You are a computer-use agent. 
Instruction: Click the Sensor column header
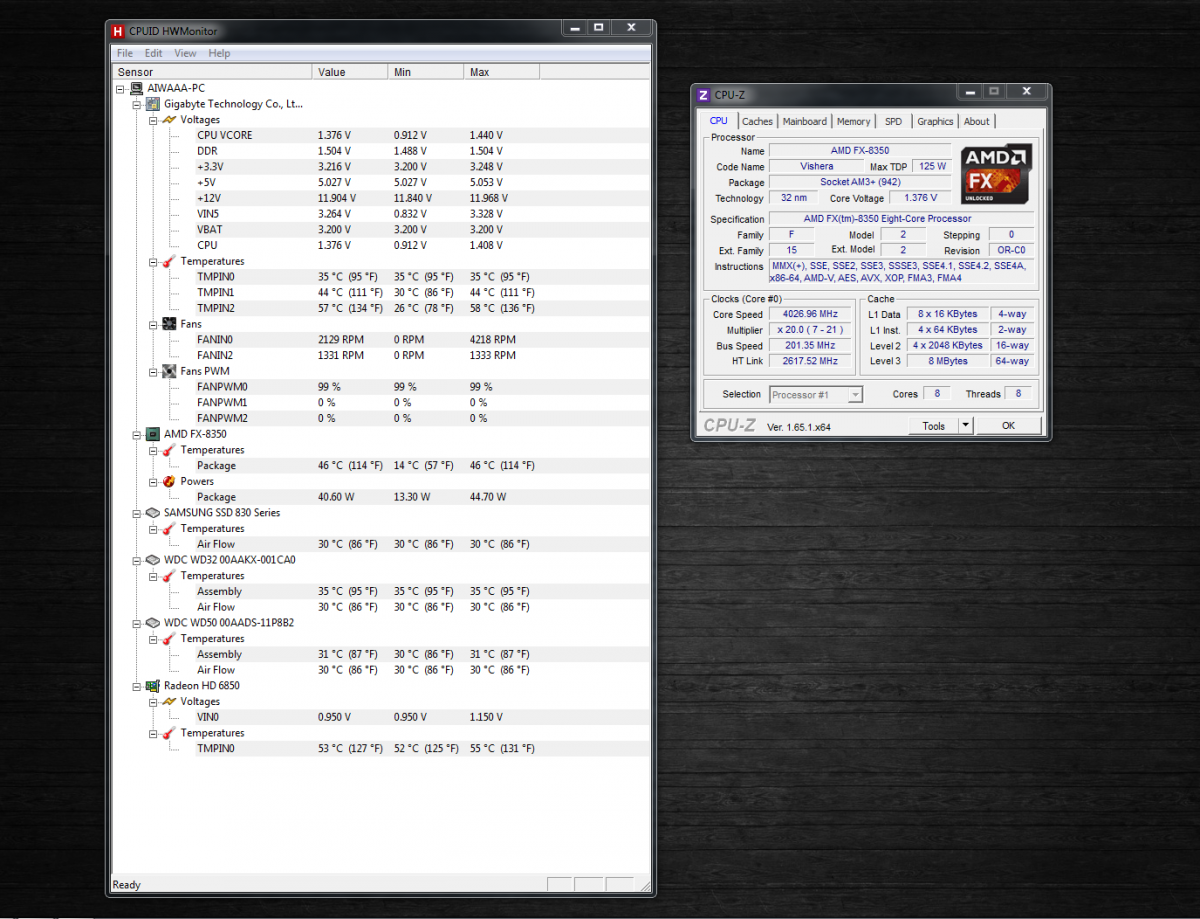213,72
